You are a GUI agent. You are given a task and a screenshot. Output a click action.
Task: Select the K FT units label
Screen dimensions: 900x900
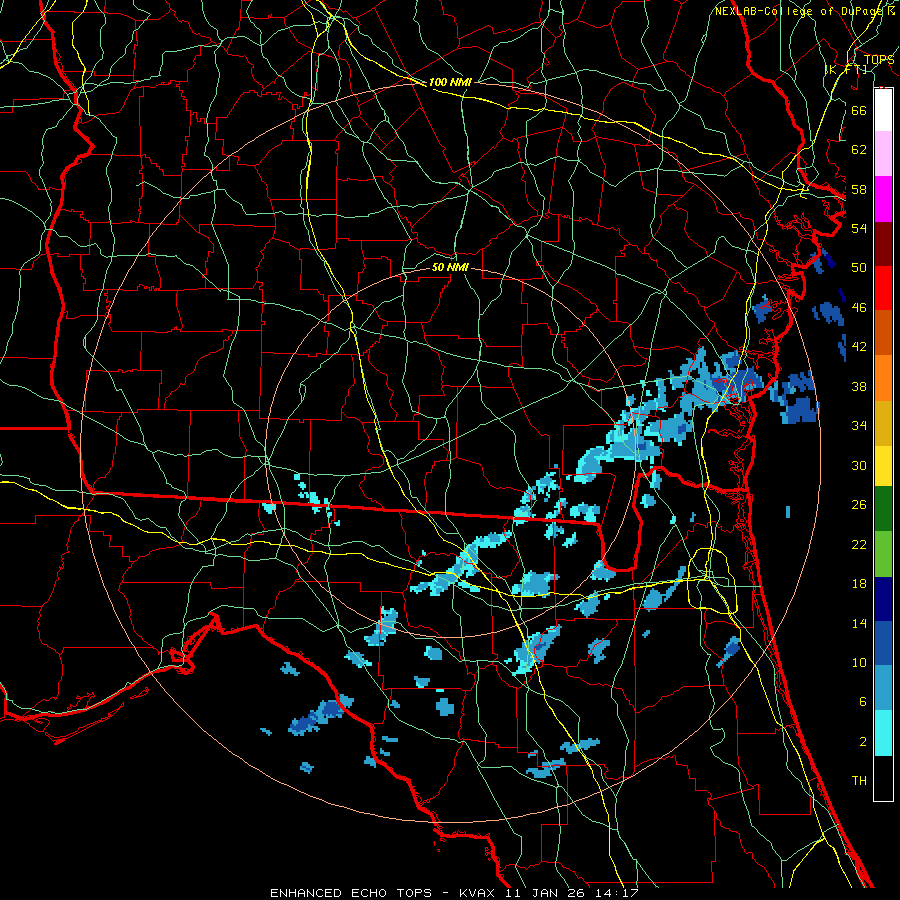(846, 70)
